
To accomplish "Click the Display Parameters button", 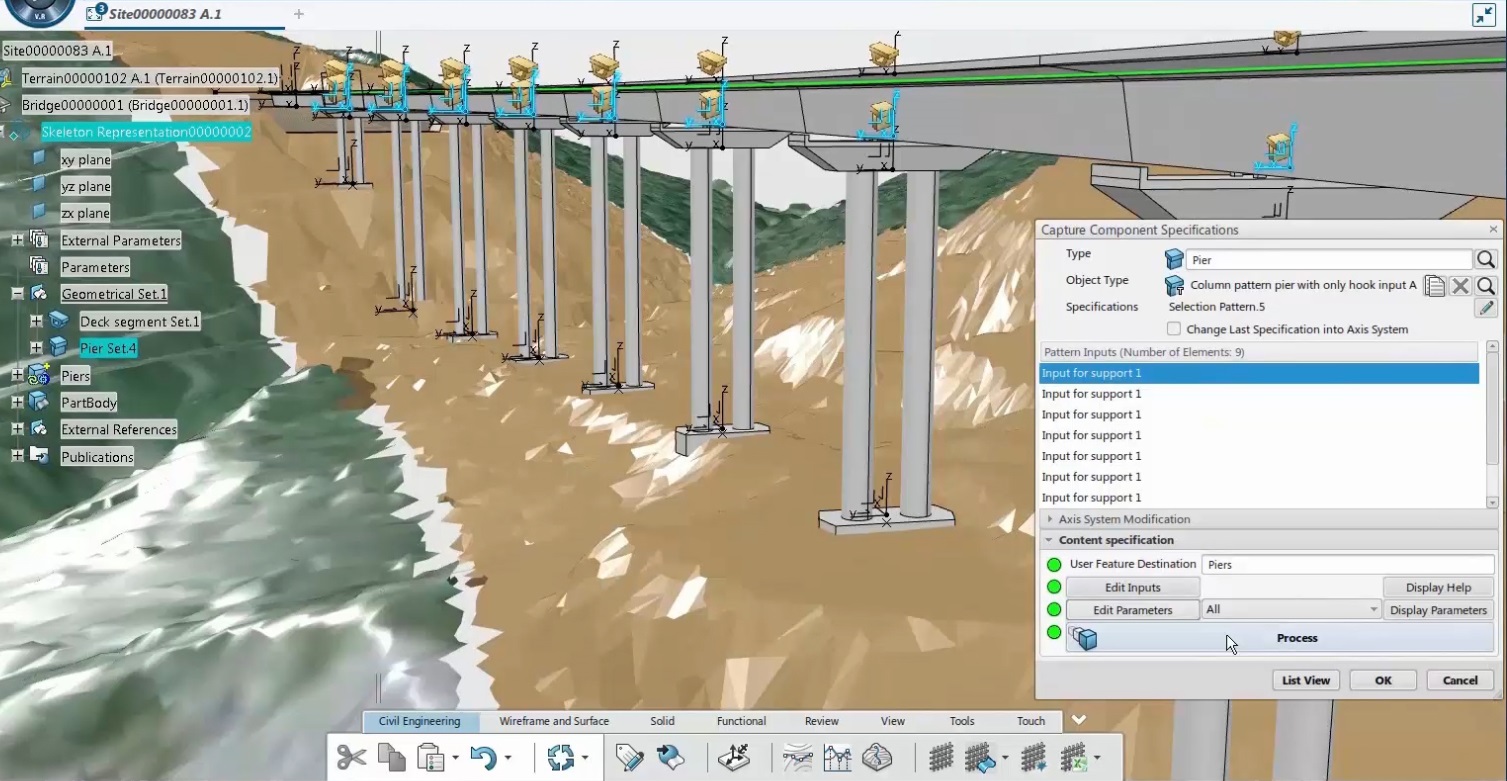I will [x=1438, y=610].
